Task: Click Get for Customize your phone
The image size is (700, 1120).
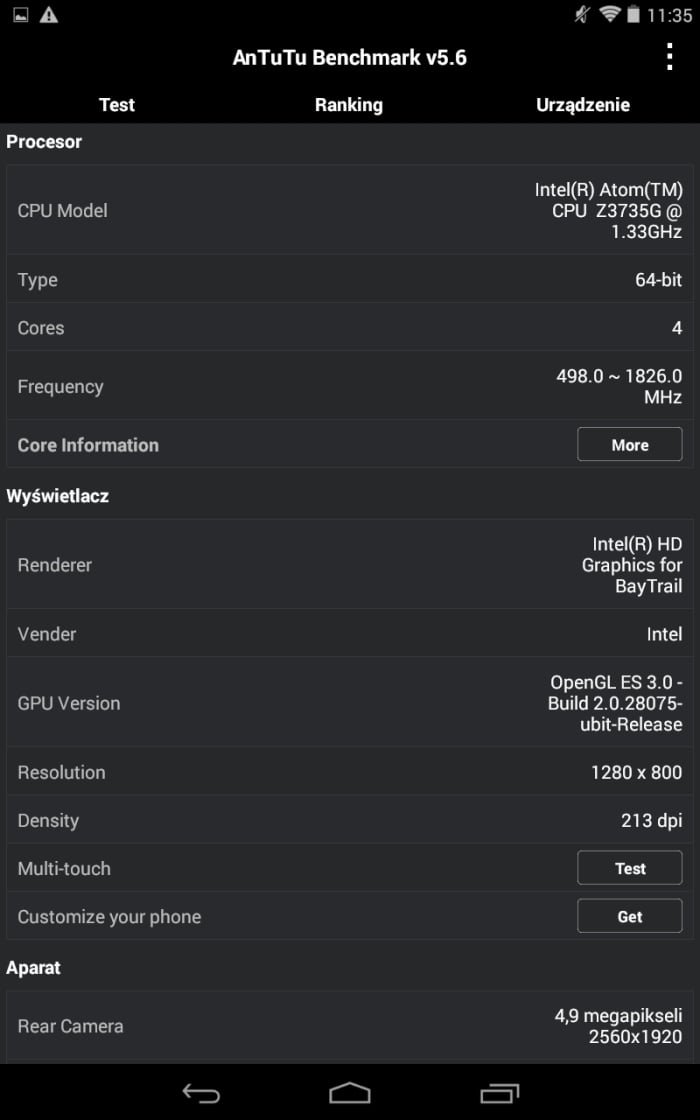Action: click(629, 916)
